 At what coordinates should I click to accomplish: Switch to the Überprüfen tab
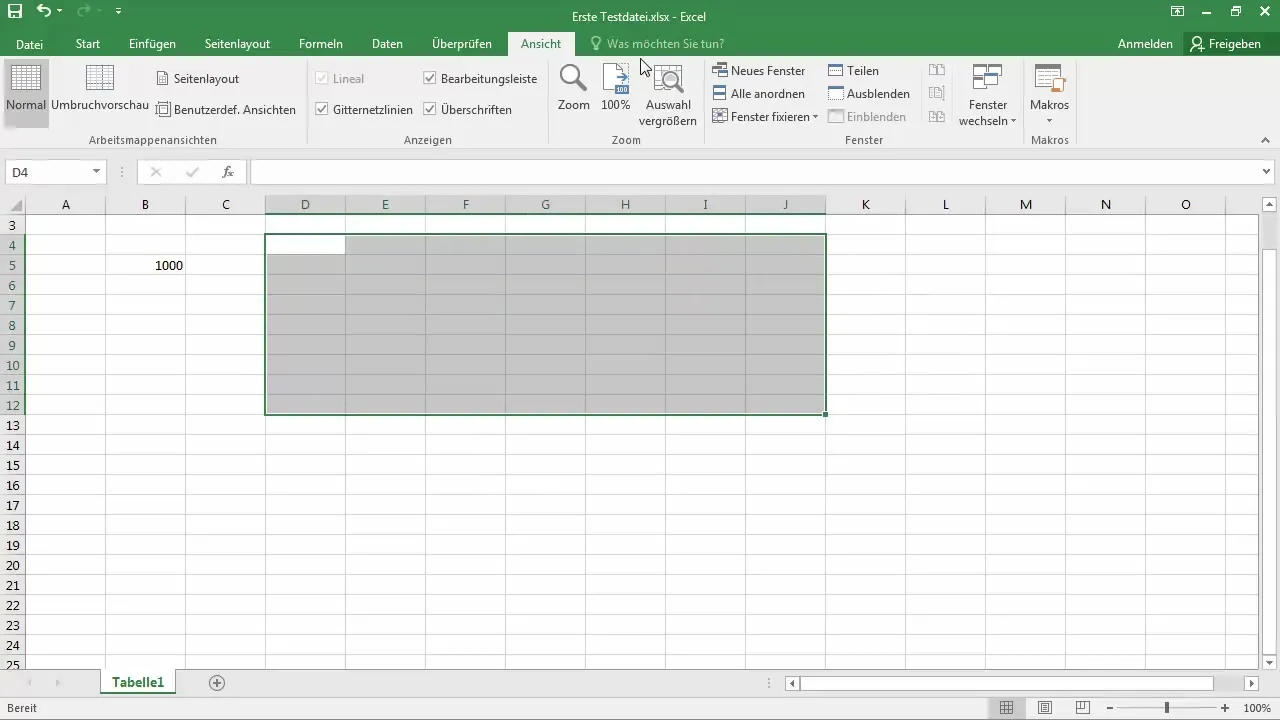point(462,44)
